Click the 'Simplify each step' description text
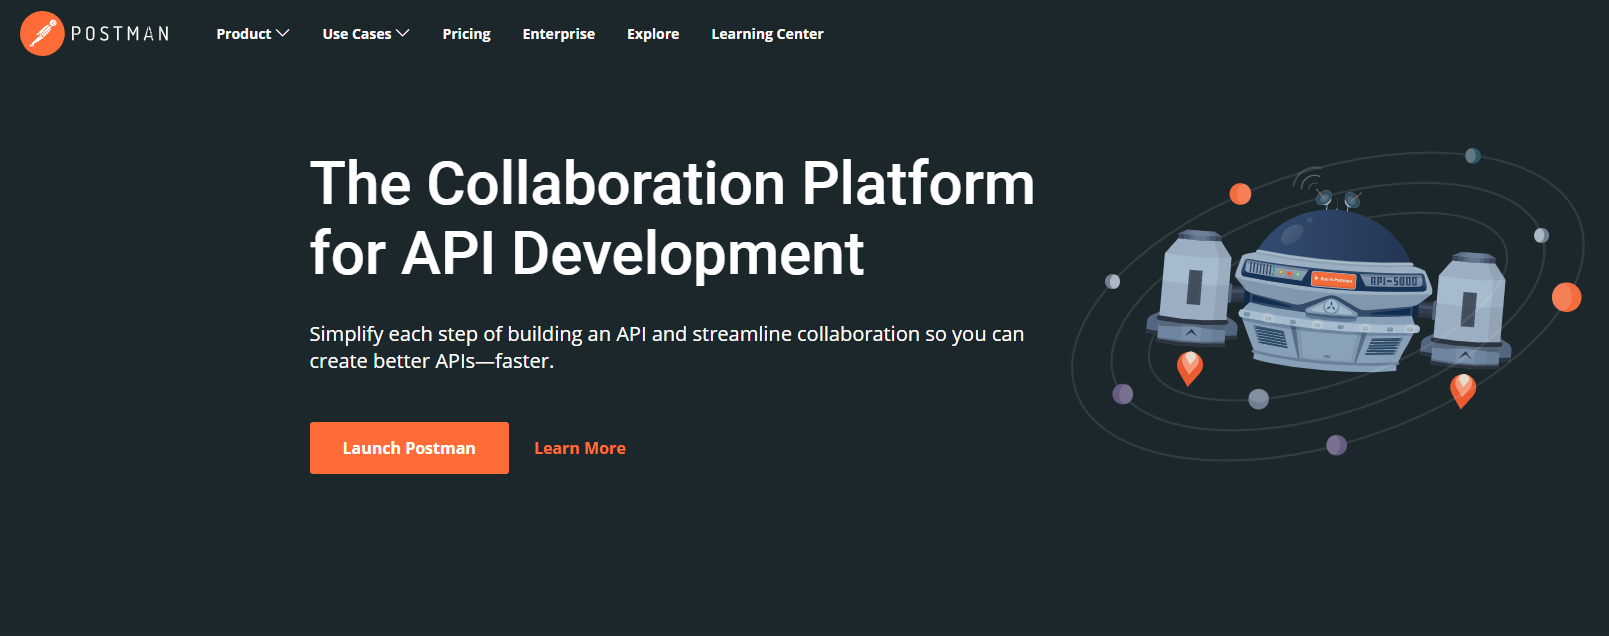 pos(667,347)
